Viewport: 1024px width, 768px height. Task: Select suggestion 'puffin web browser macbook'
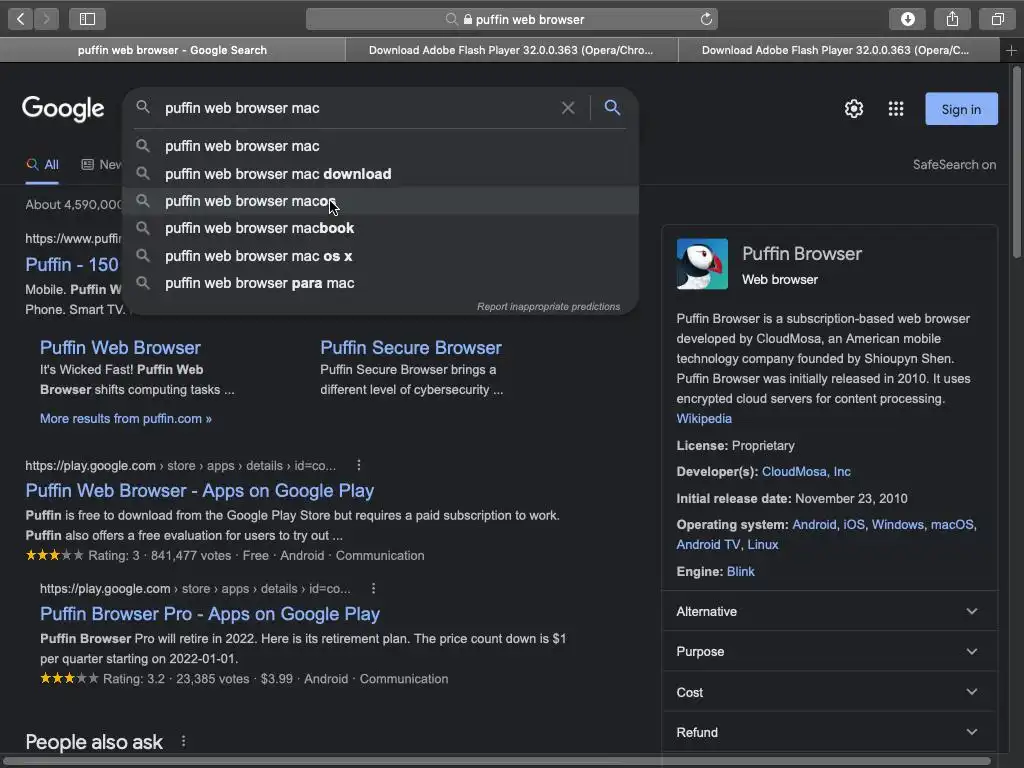coord(380,228)
